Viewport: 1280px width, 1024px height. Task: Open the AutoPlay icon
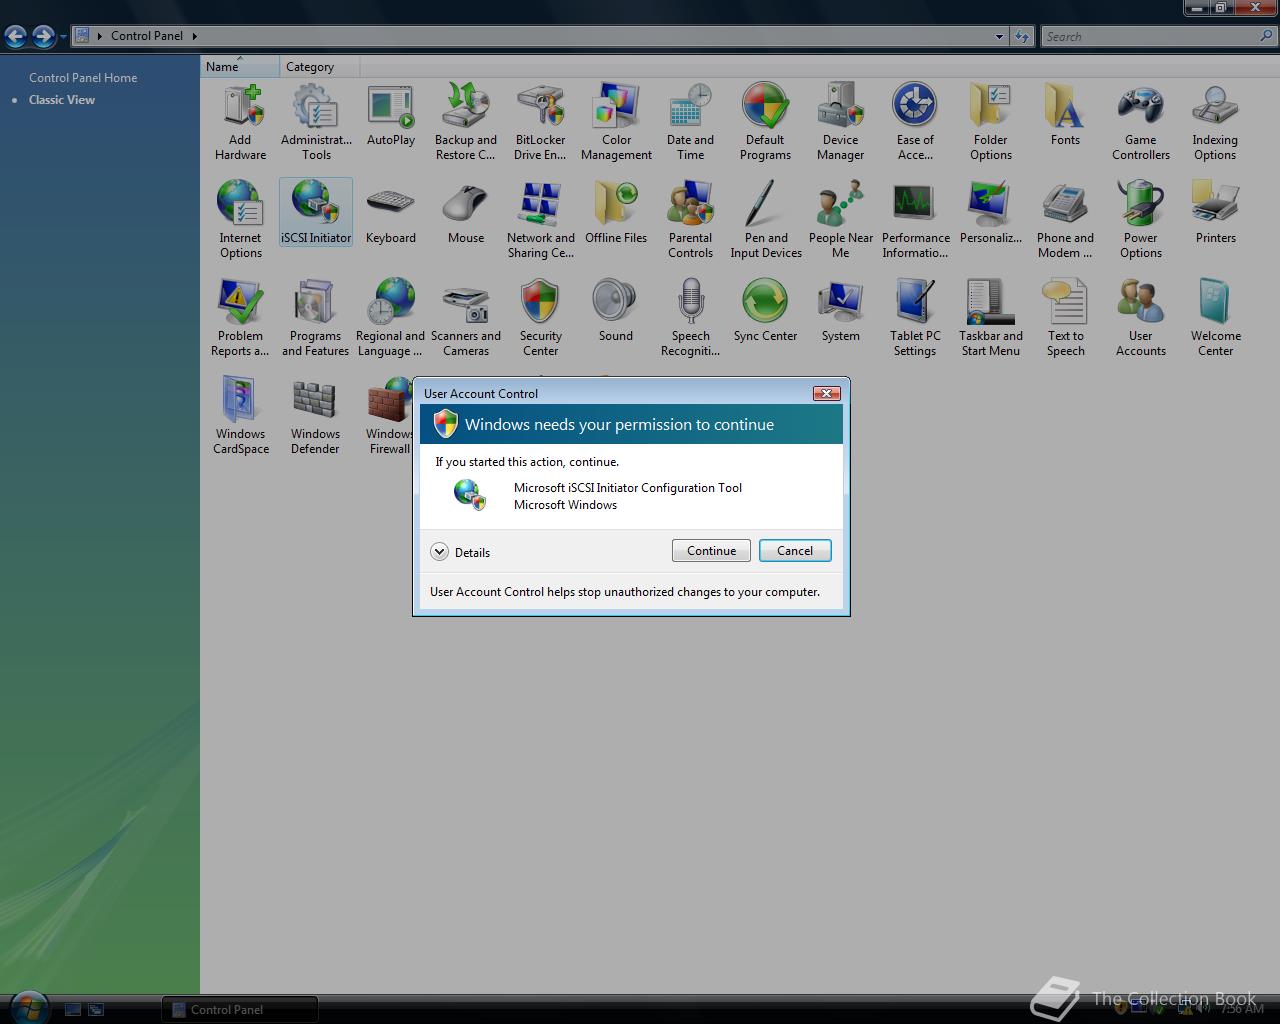coord(391,115)
